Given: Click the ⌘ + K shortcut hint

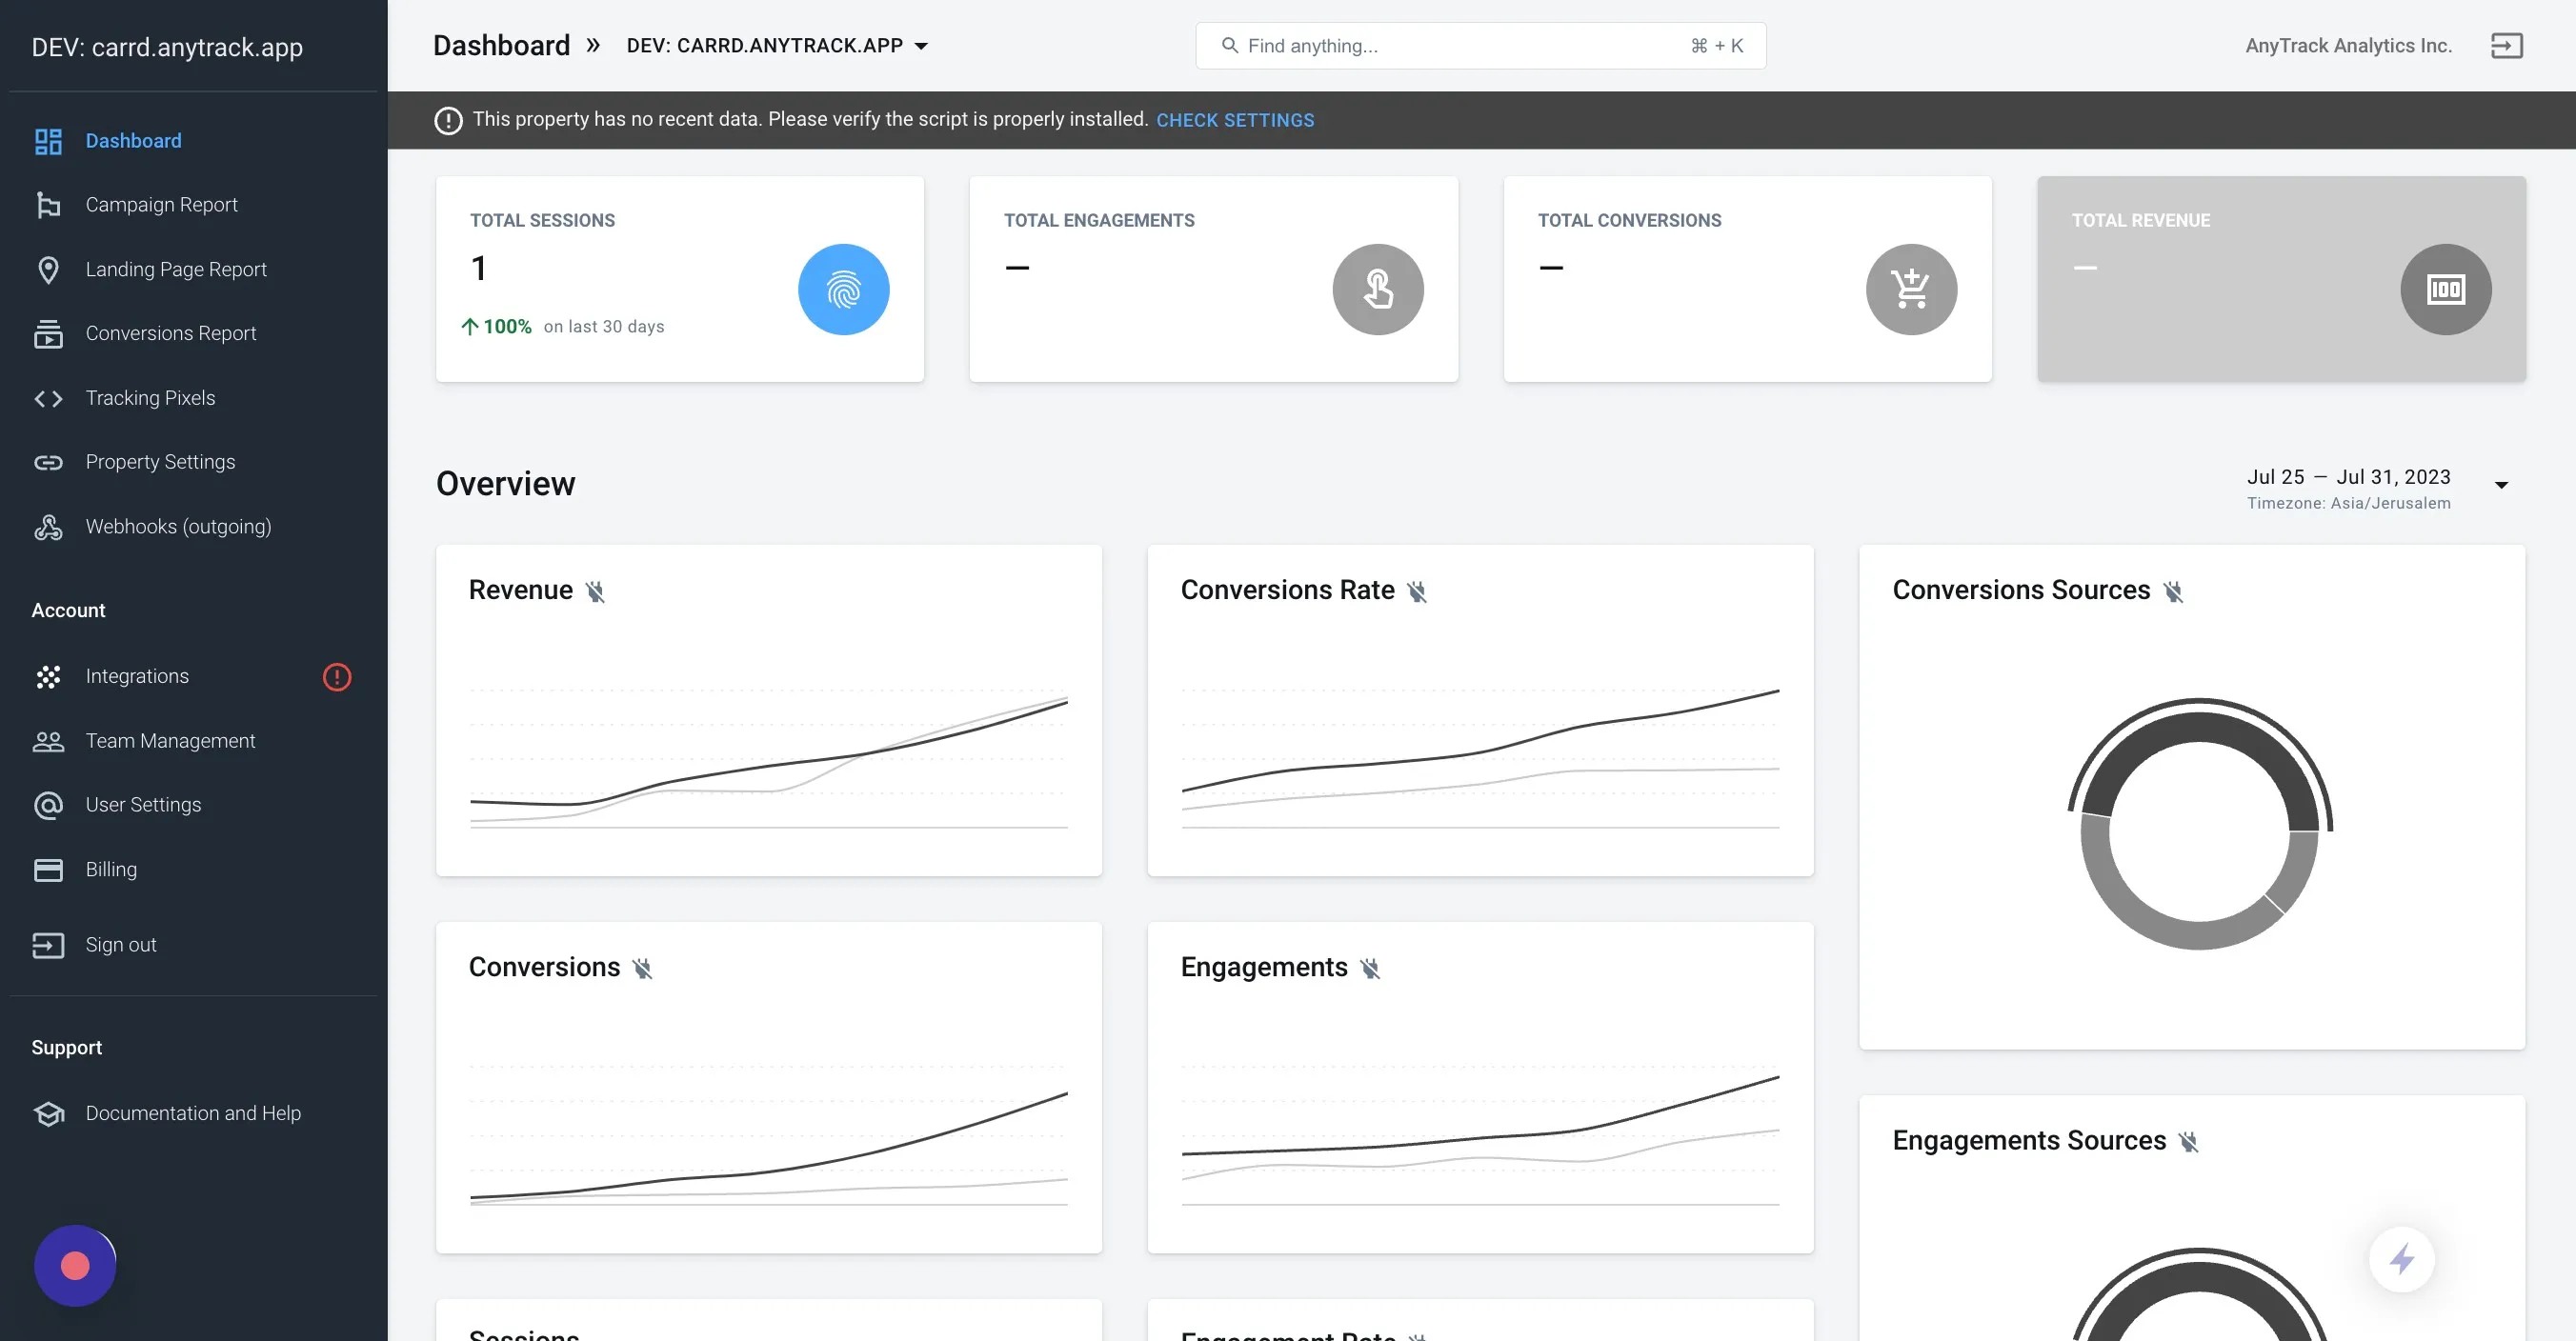Looking at the screenshot, I should click(x=1716, y=46).
